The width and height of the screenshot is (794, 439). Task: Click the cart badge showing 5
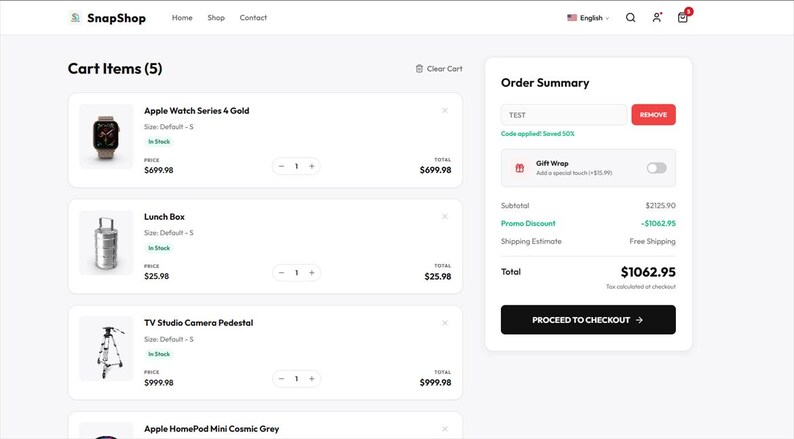coord(689,11)
